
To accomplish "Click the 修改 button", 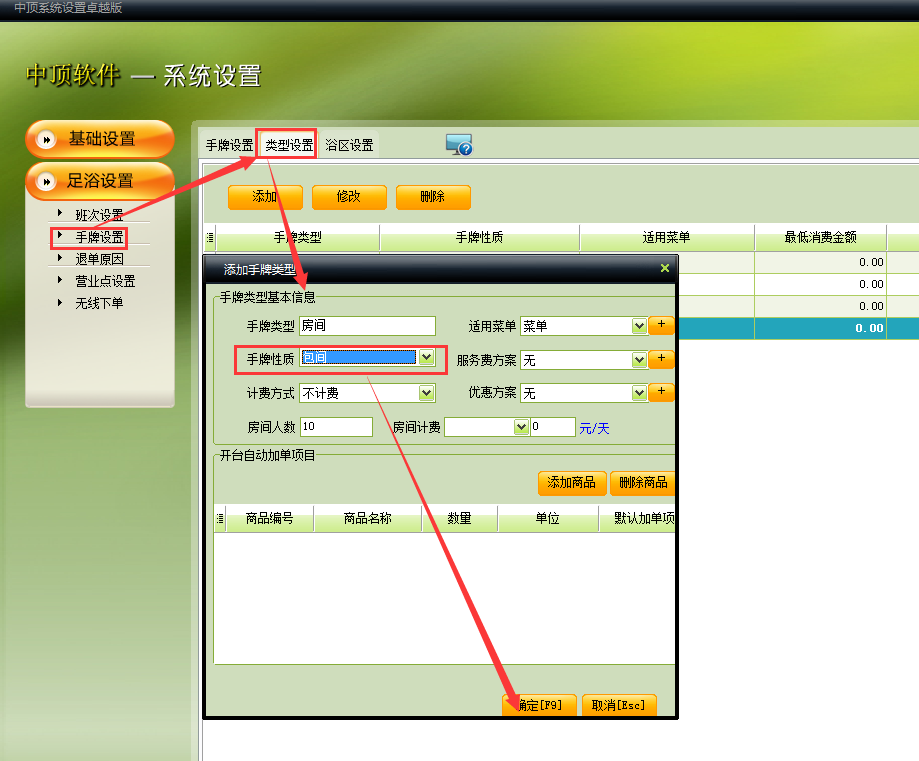I will click(x=349, y=197).
